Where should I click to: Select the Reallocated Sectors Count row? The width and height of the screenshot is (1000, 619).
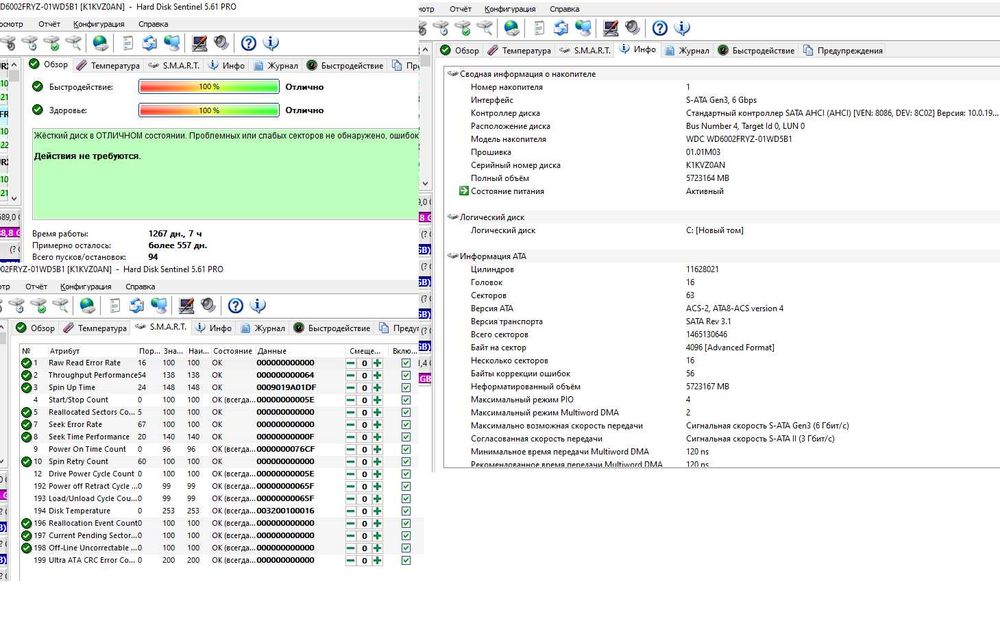click(x=217, y=412)
